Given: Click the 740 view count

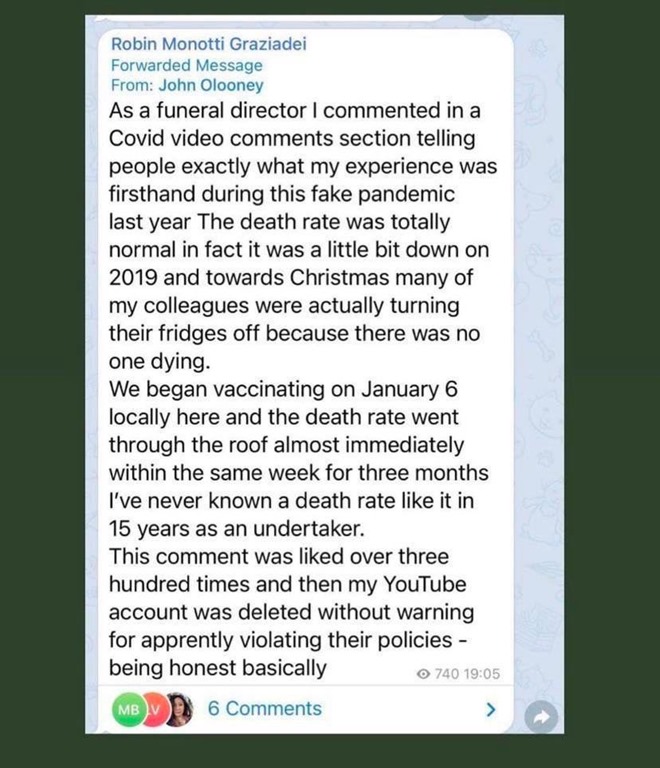Looking at the screenshot, I should 443,674.
